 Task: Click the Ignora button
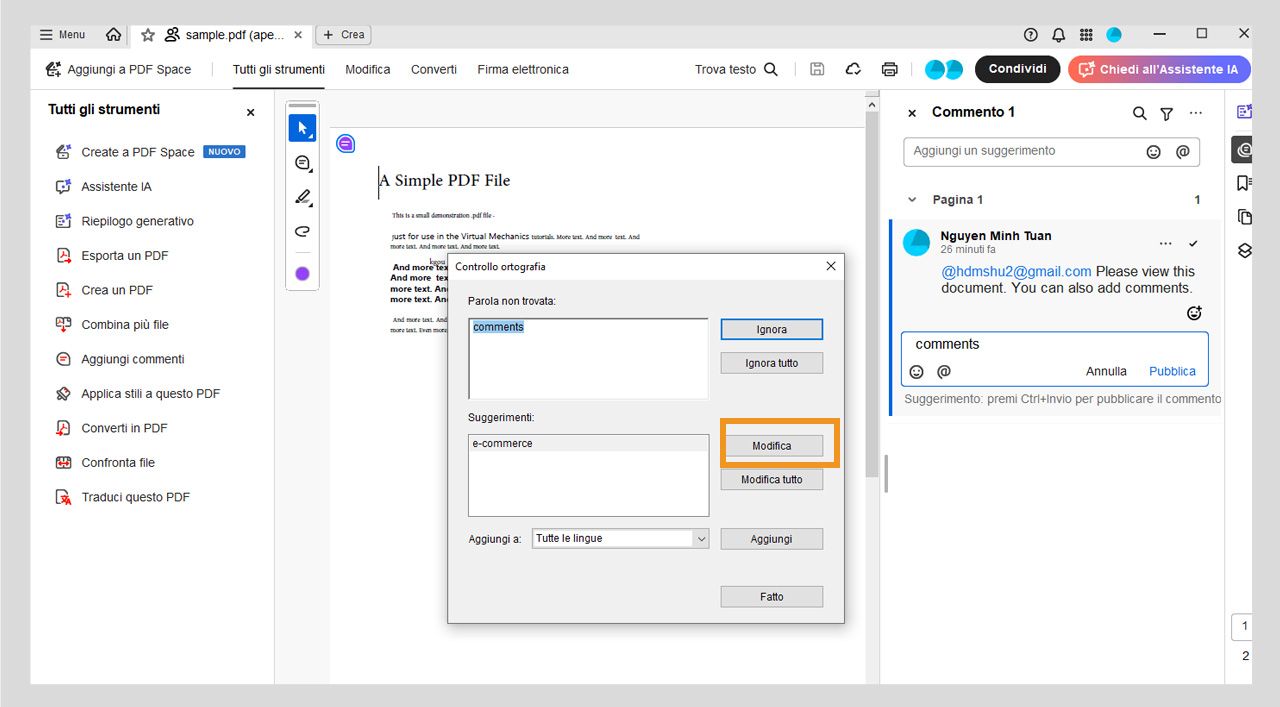(x=772, y=329)
